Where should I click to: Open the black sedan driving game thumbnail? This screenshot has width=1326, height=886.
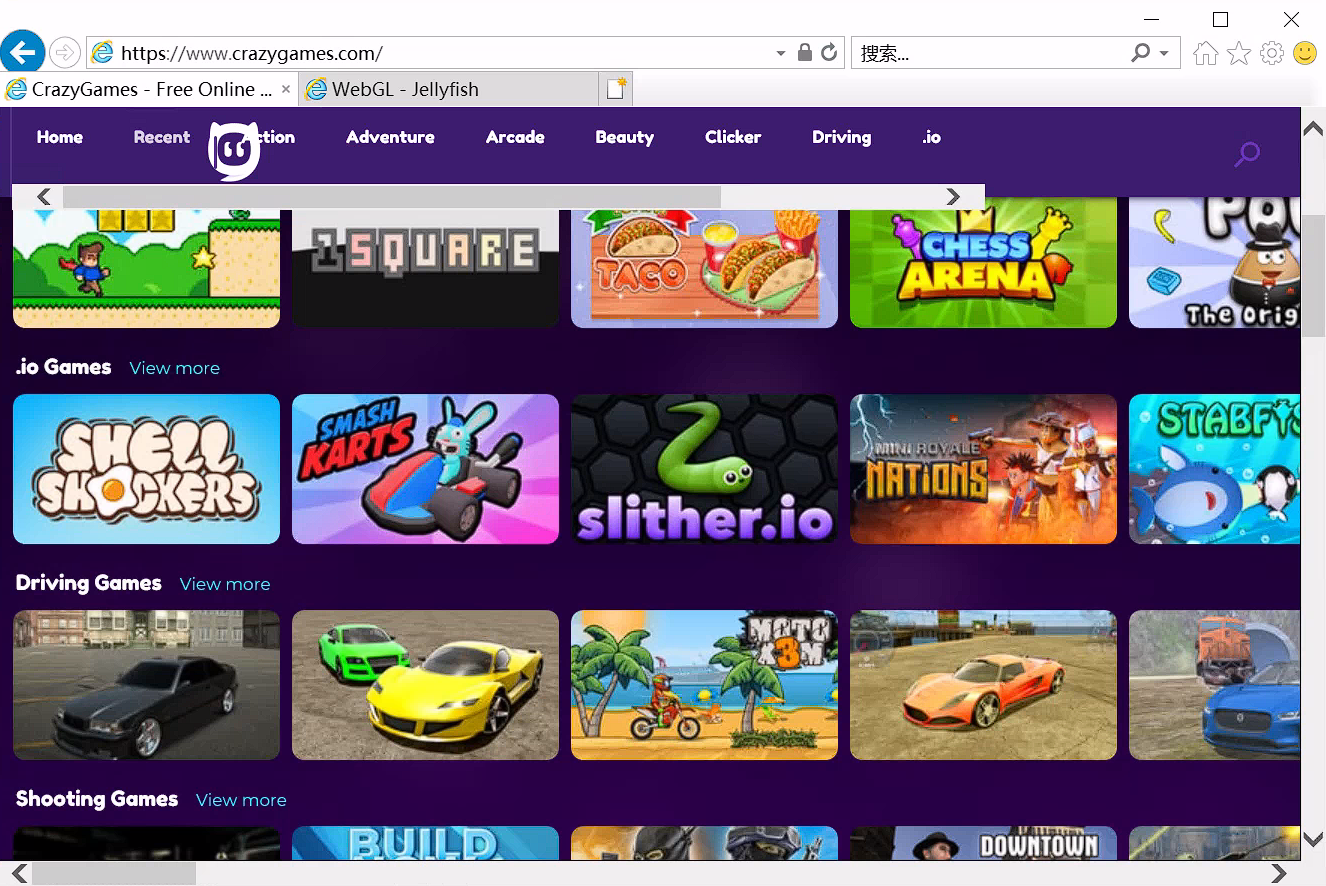[x=146, y=685]
